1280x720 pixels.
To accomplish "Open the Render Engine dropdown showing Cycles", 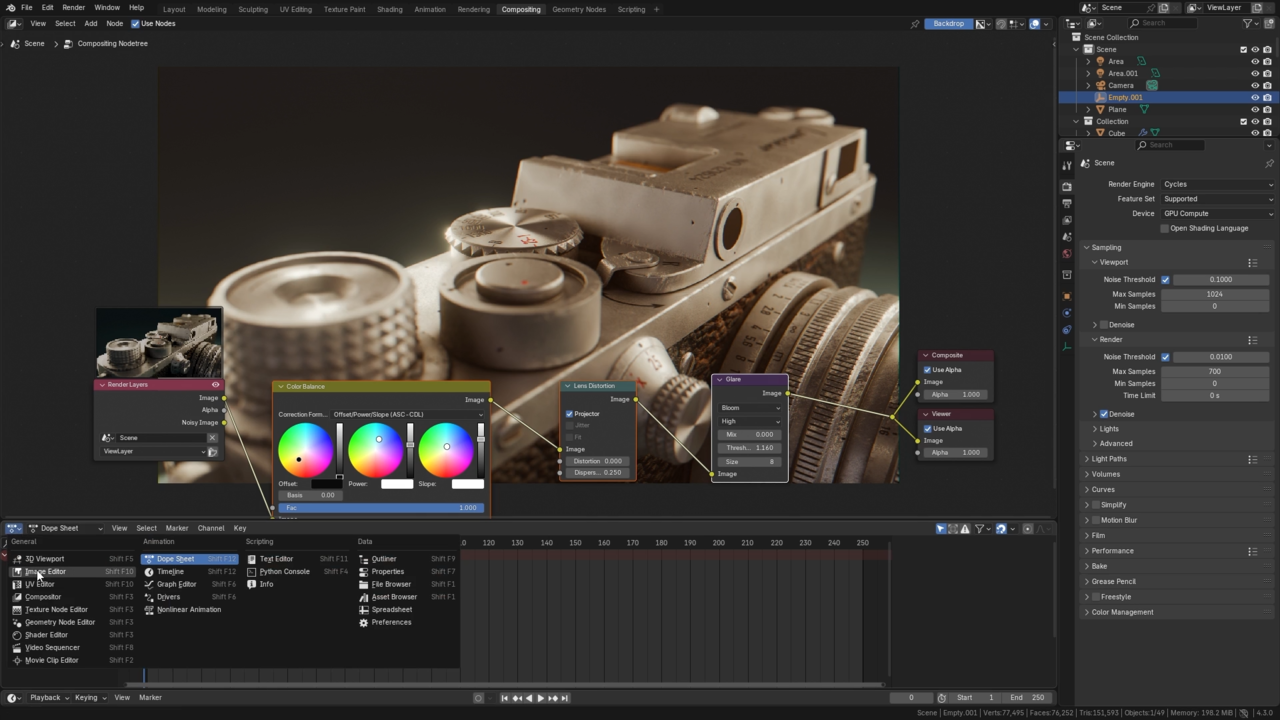I will pos(1217,184).
